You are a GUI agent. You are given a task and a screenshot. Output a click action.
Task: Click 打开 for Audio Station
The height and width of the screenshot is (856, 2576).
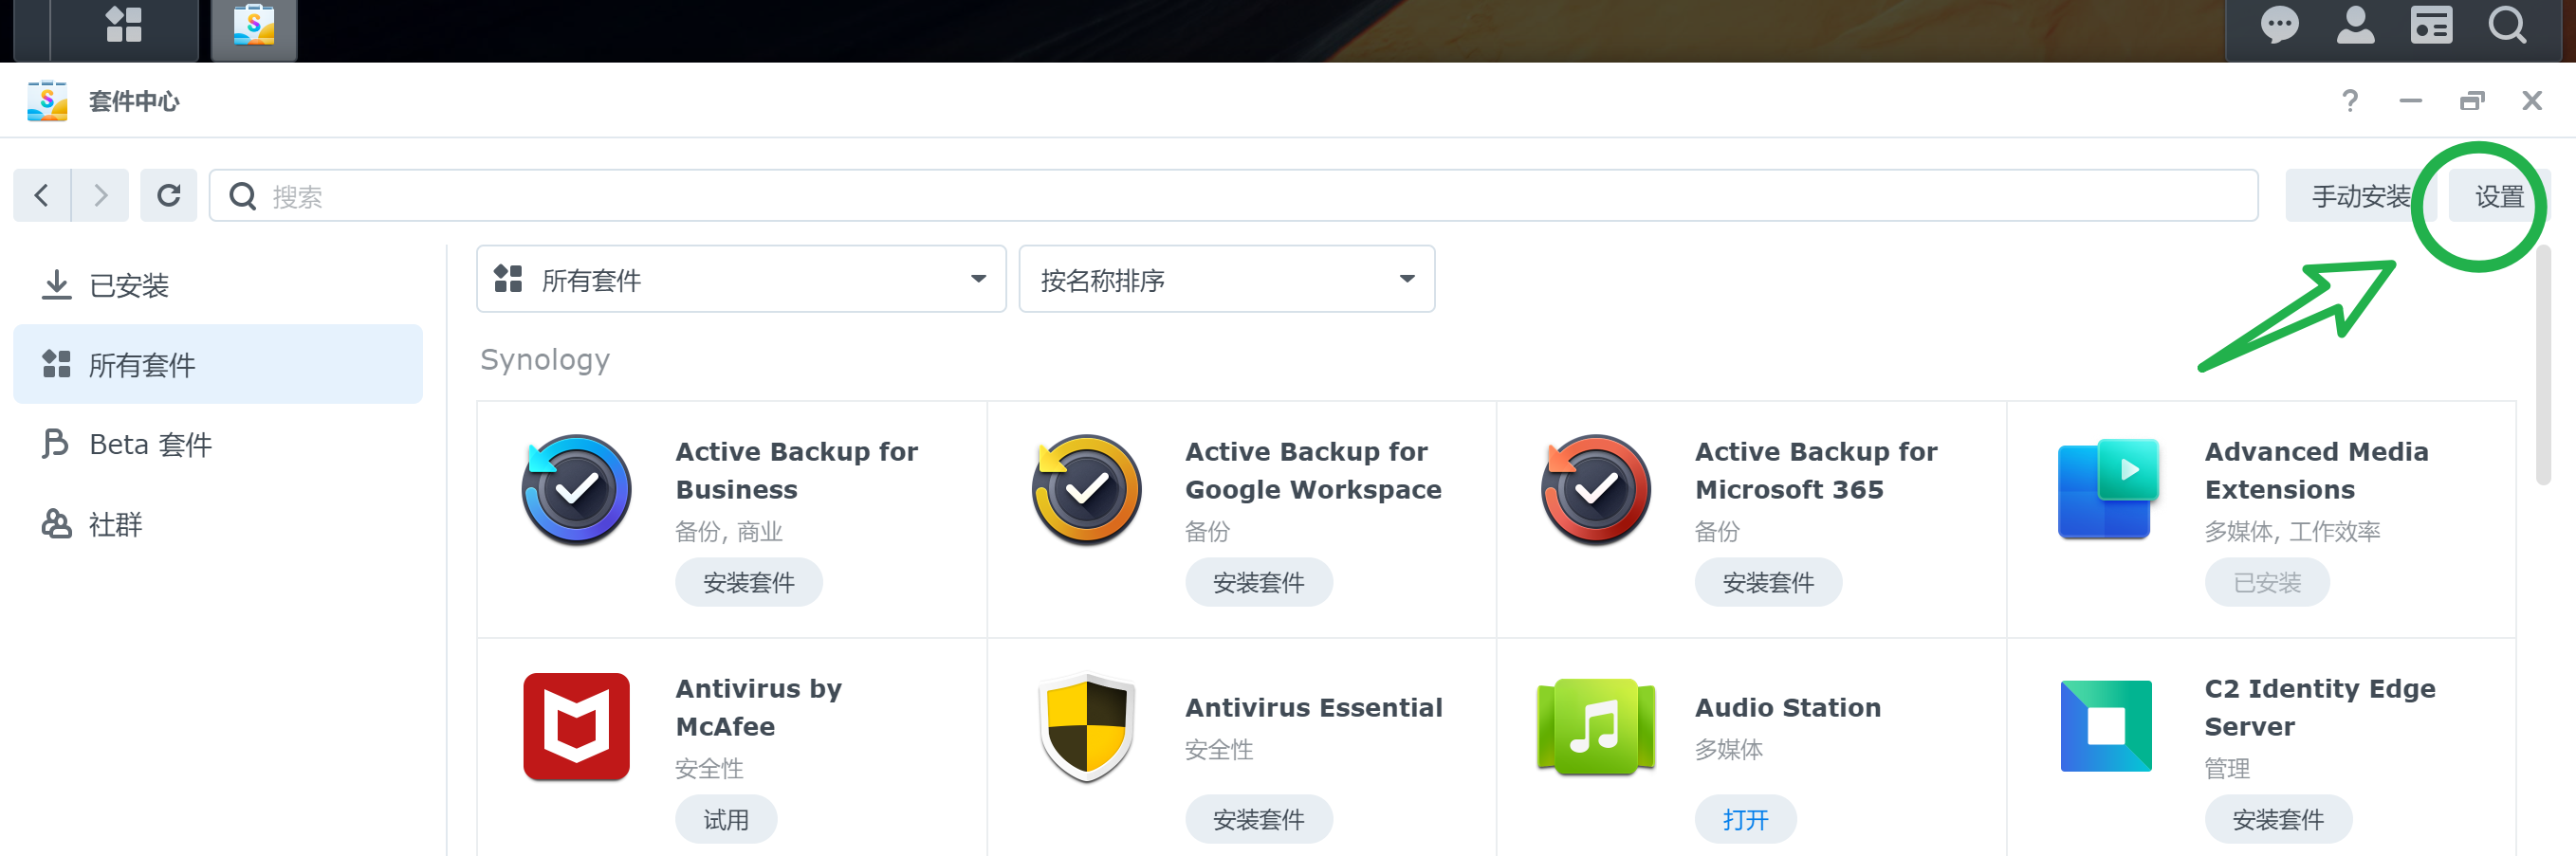pyautogui.click(x=1744, y=820)
